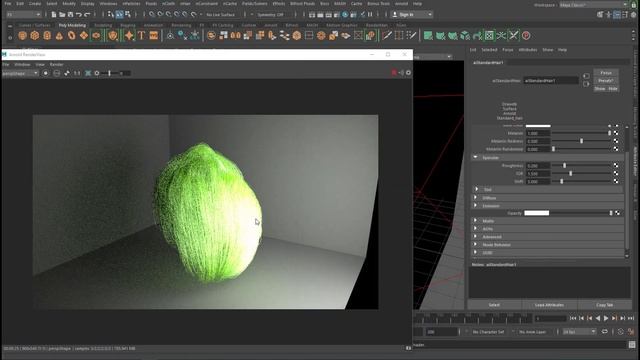Create a polygon cylinder from the shelf
The width and height of the screenshot is (640, 360).
click(47, 36)
